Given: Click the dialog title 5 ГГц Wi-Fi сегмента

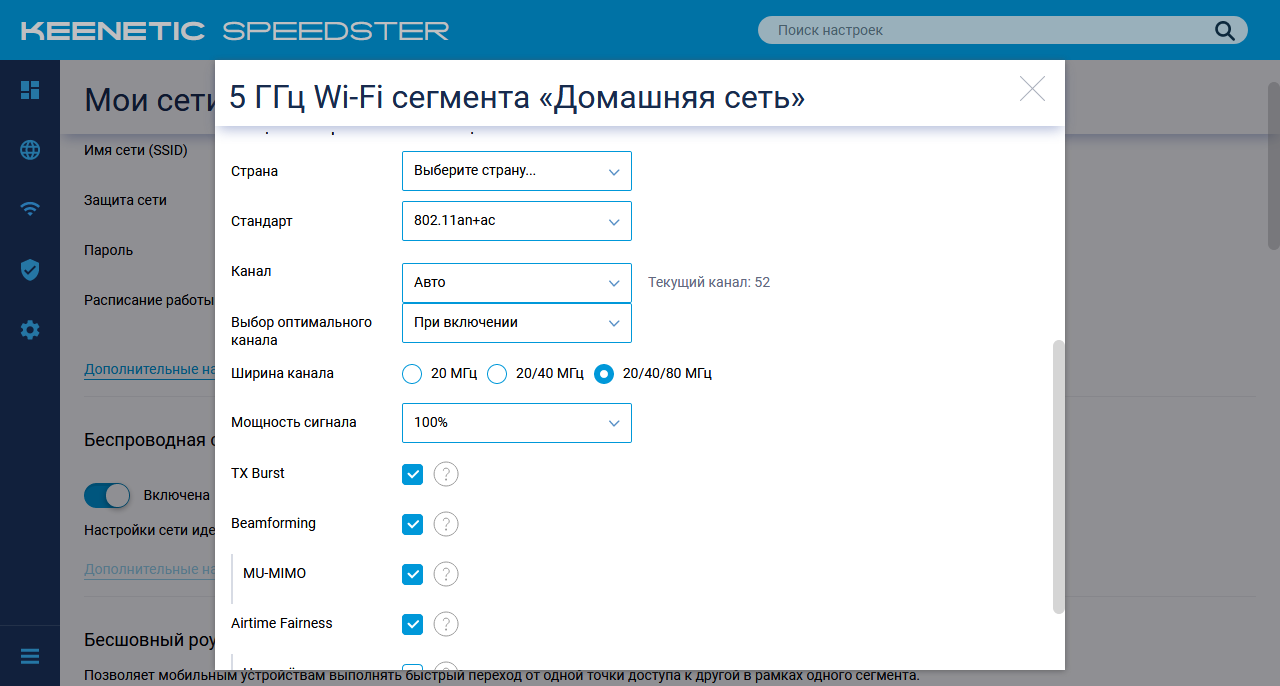Looking at the screenshot, I should tap(517, 97).
